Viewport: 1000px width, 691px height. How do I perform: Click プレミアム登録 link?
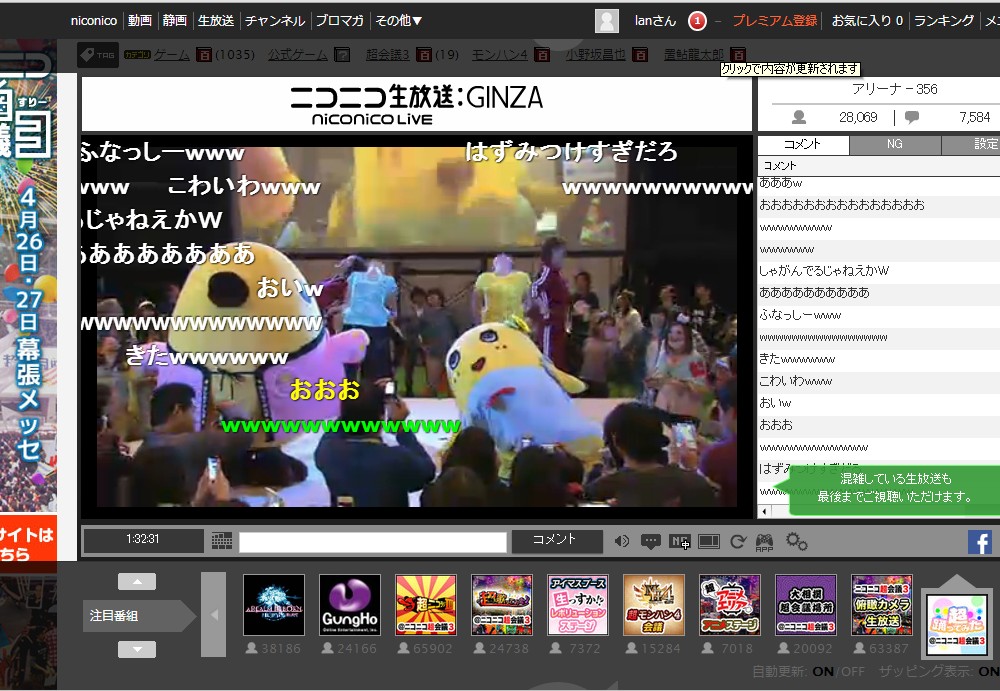click(x=774, y=20)
